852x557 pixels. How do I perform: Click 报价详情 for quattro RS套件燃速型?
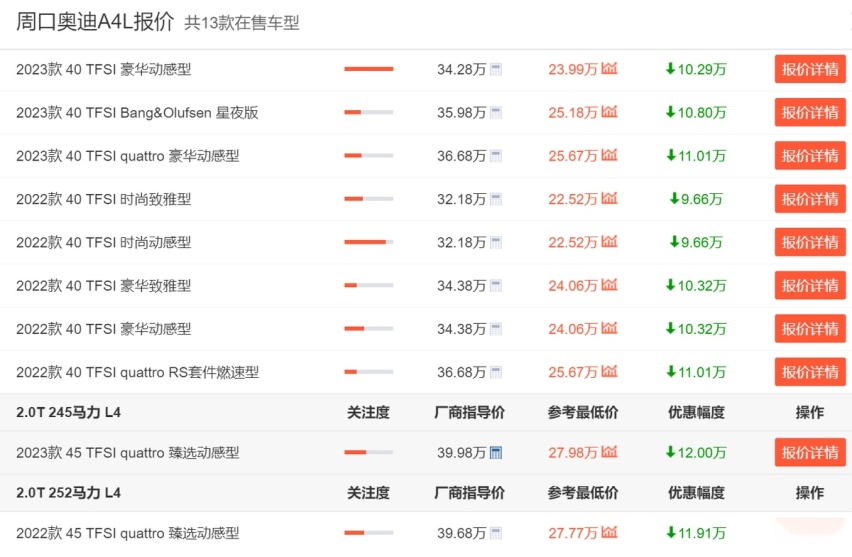point(810,372)
